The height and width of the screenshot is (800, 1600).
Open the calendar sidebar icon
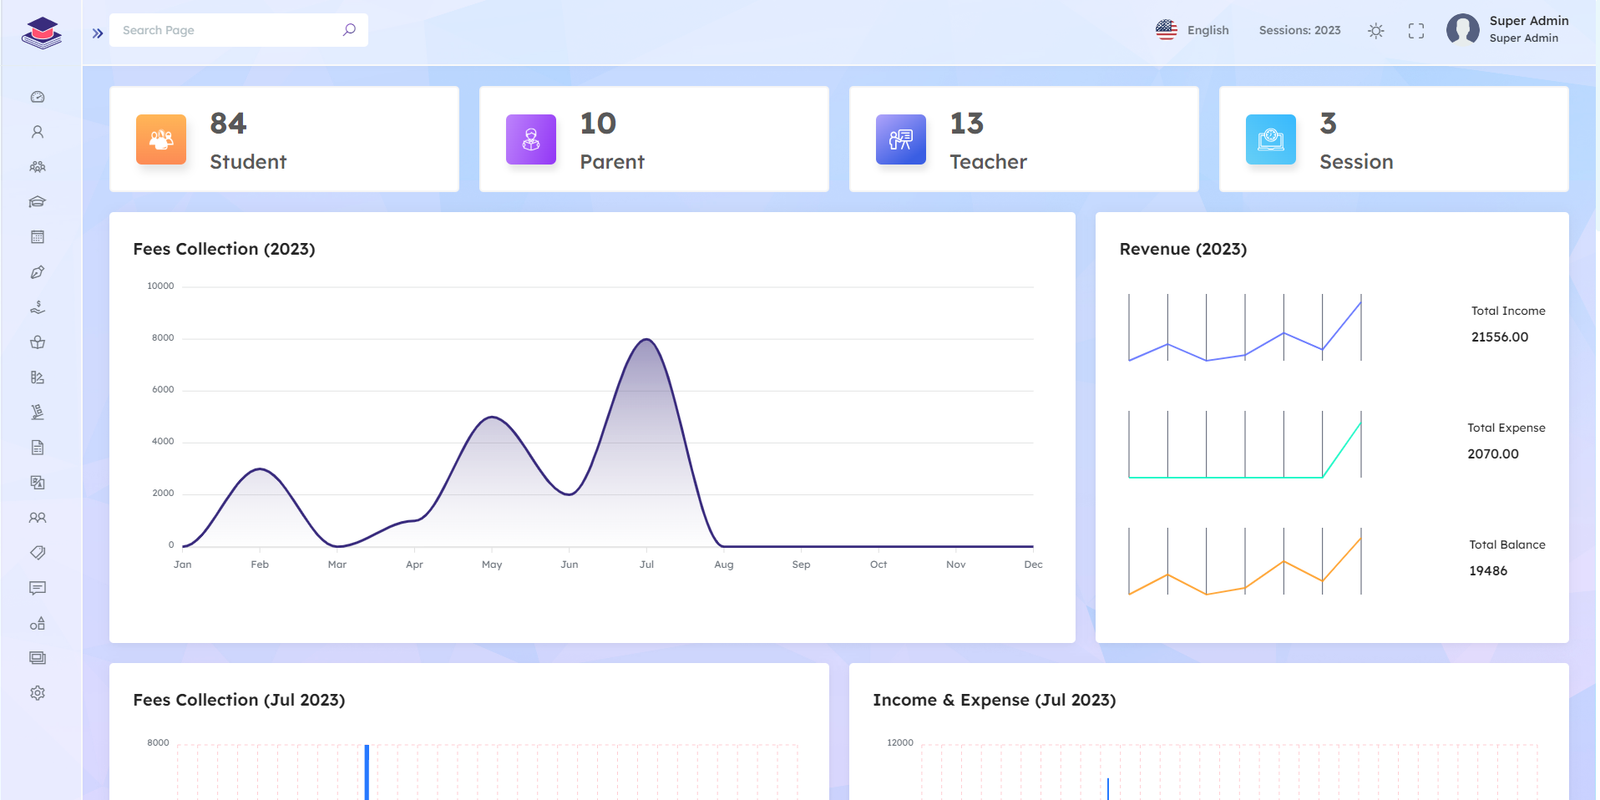point(38,237)
